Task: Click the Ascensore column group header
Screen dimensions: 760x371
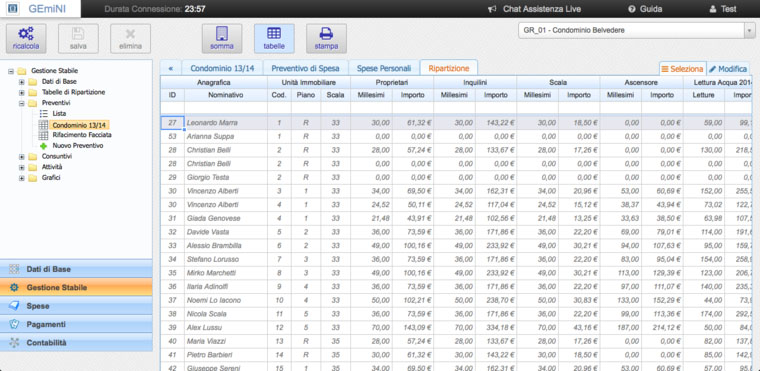Action: coord(641,82)
